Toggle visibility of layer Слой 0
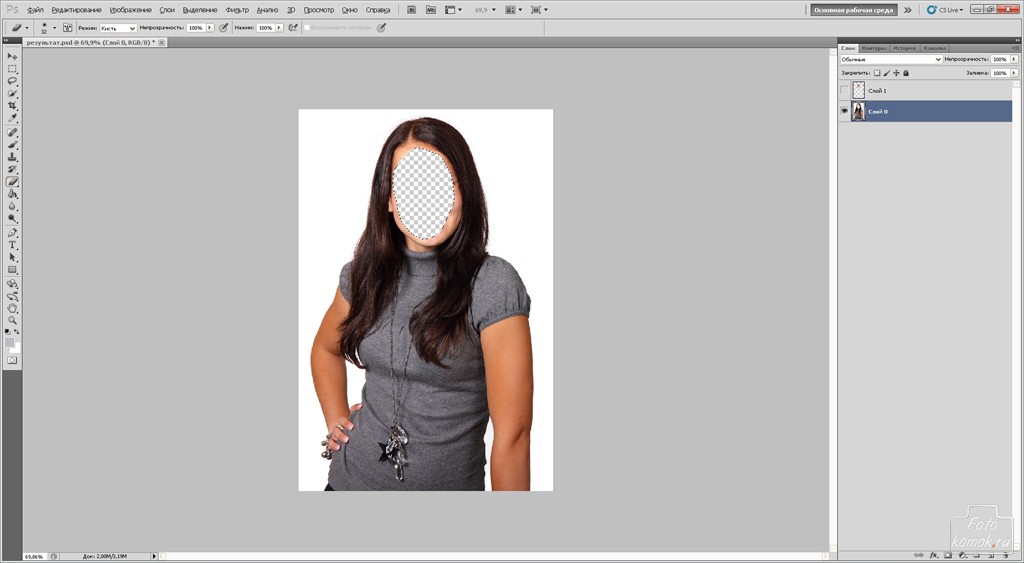 [844, 112]
